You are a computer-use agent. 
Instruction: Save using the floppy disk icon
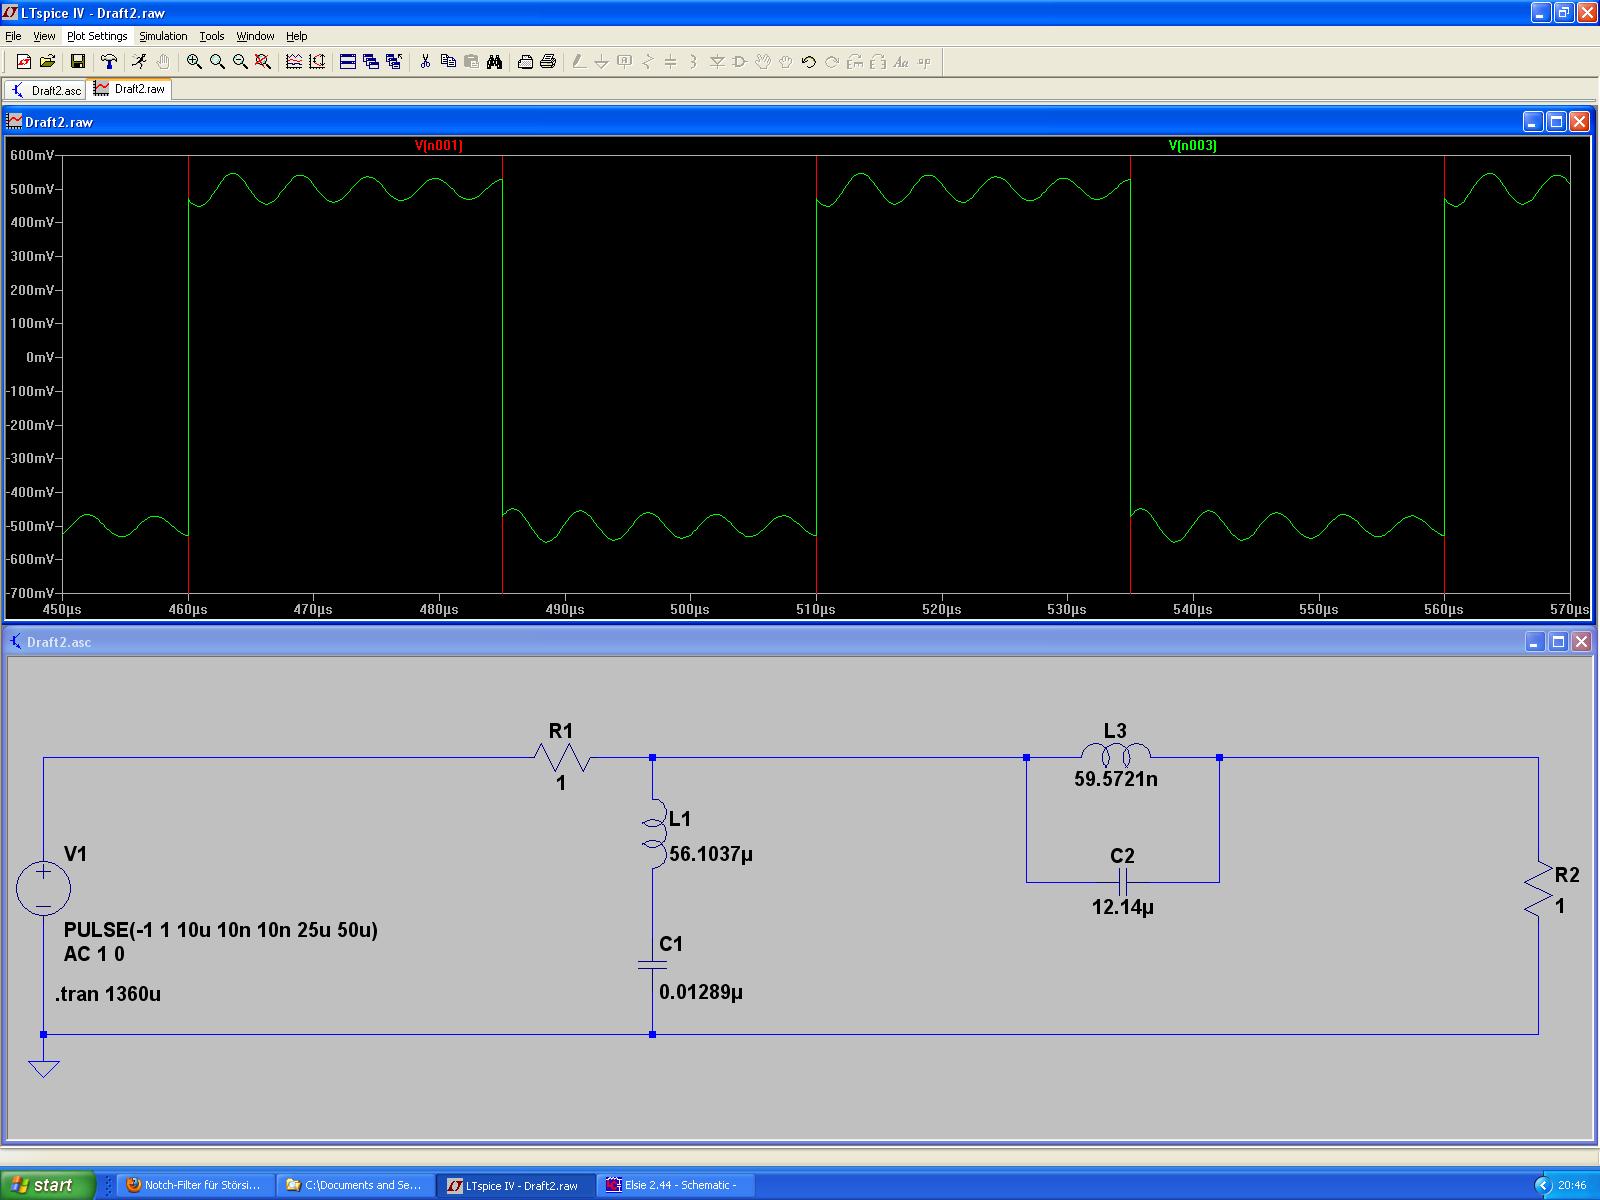(x=78, y=62)
